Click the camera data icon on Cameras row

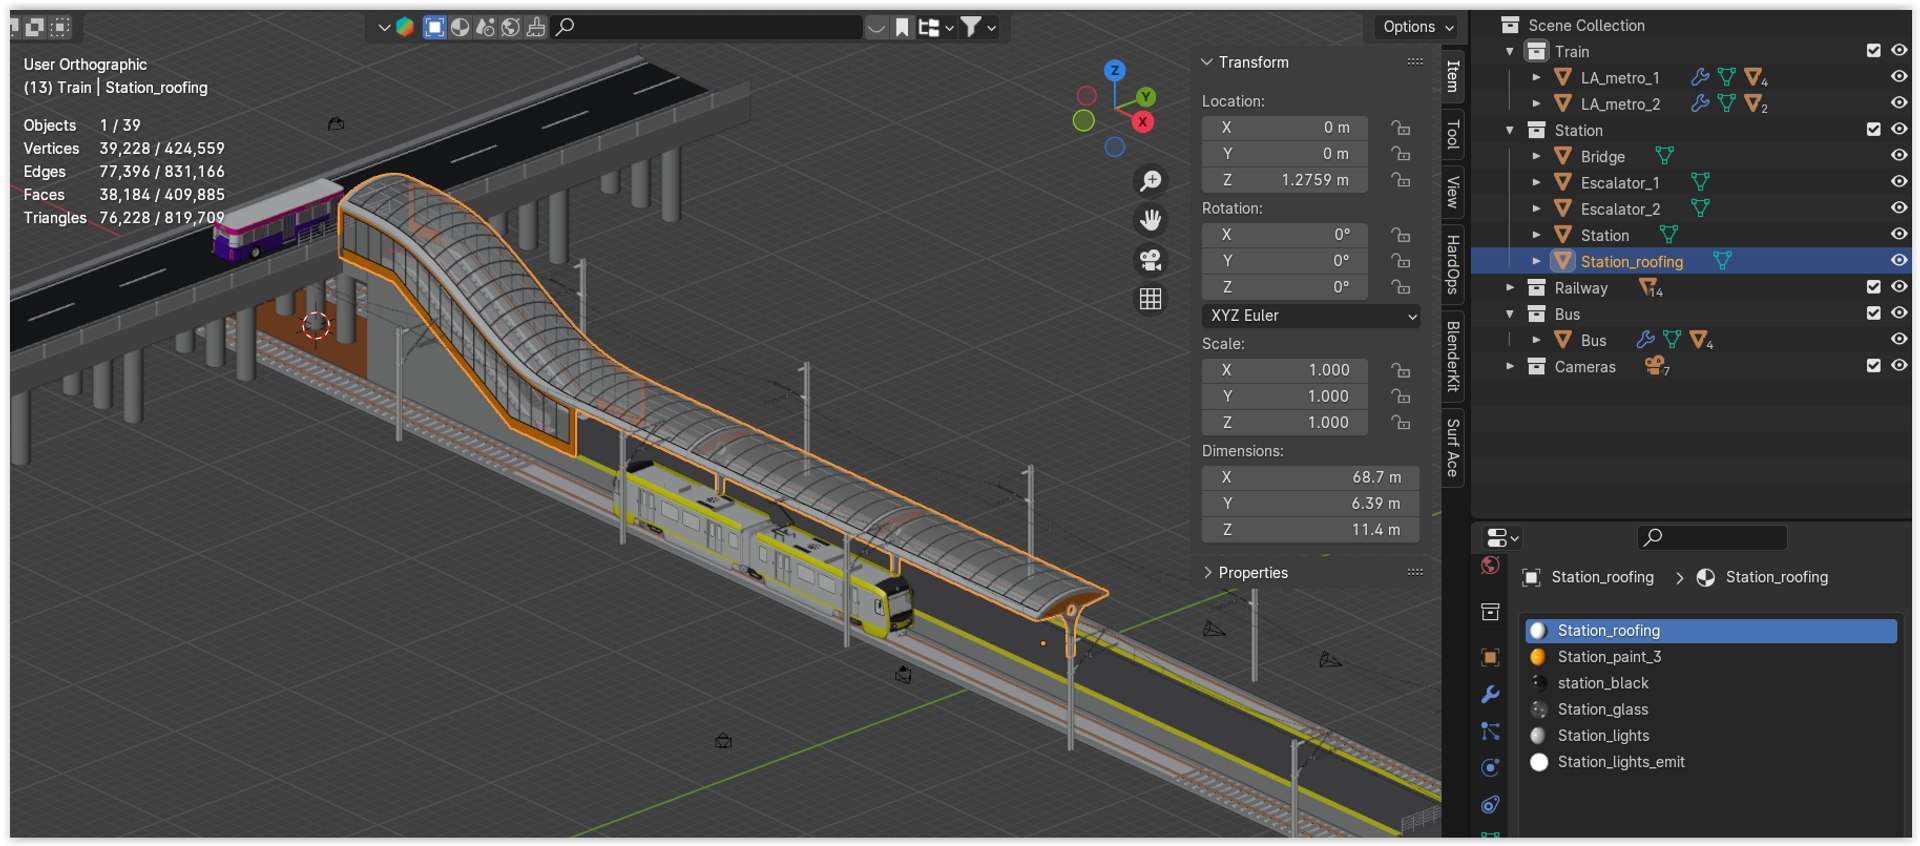click(x=1655, y=366)
